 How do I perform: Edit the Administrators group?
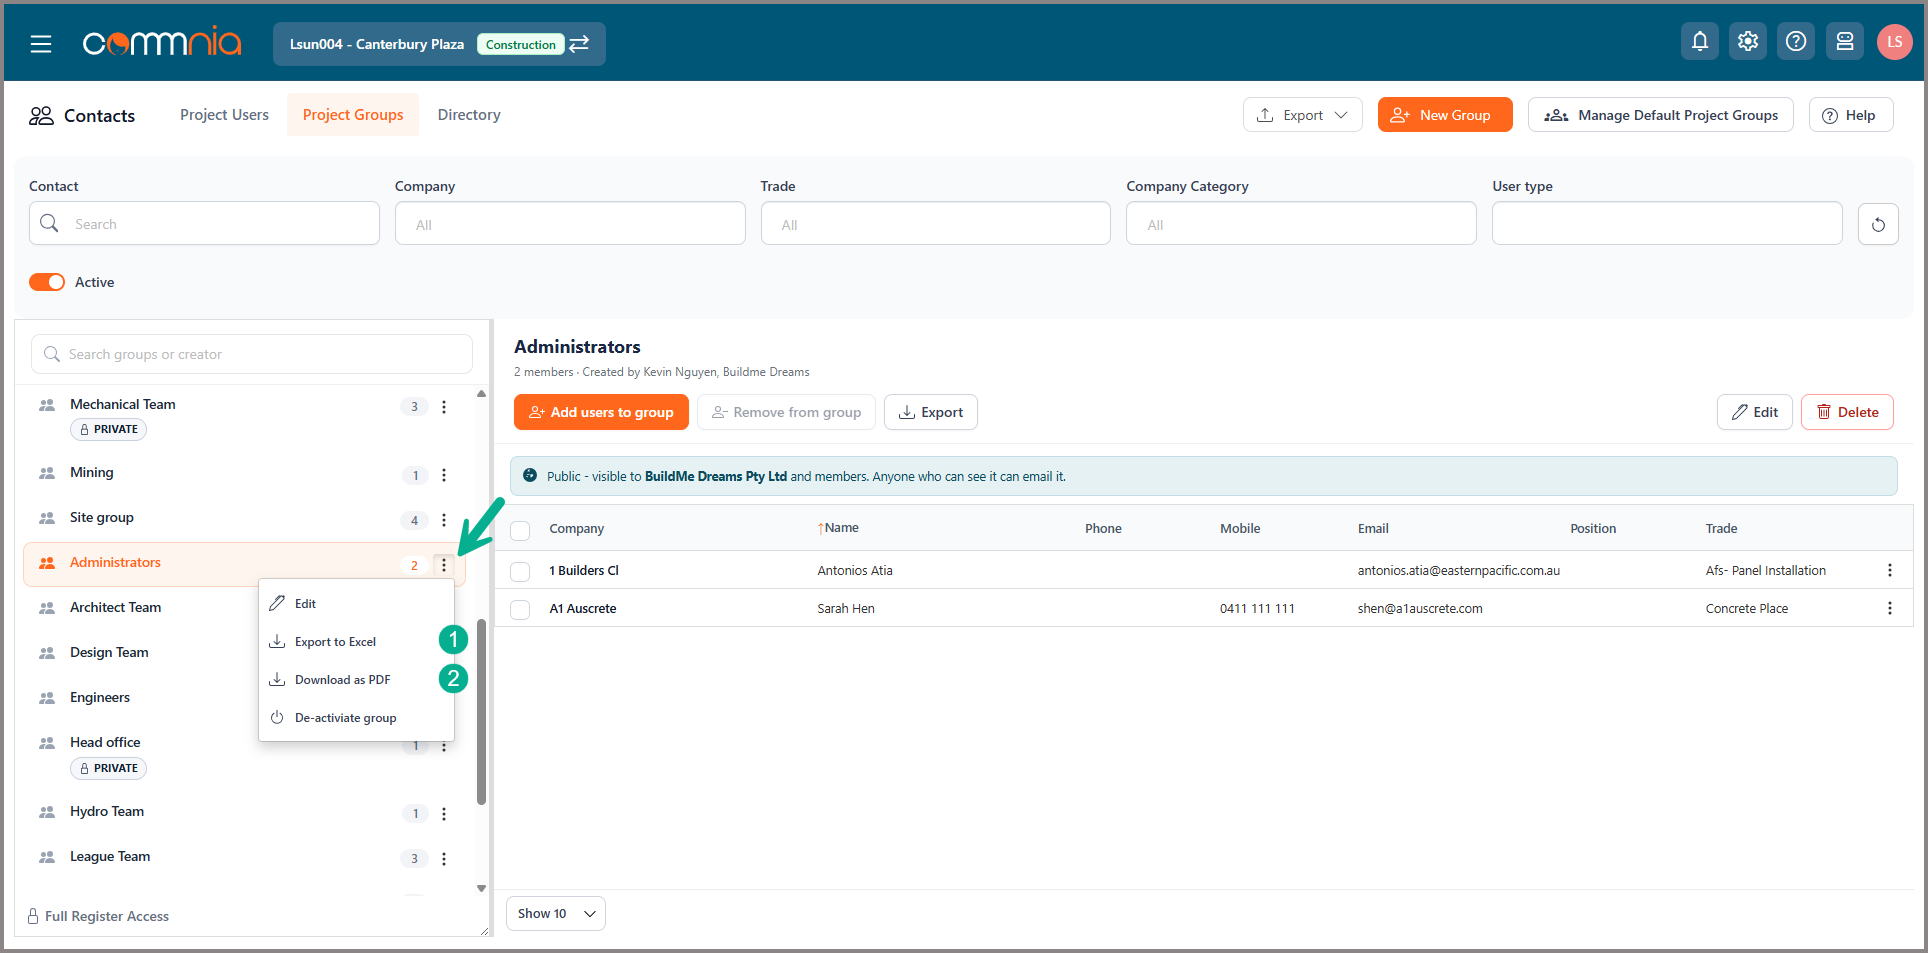tap(1755, 412)
